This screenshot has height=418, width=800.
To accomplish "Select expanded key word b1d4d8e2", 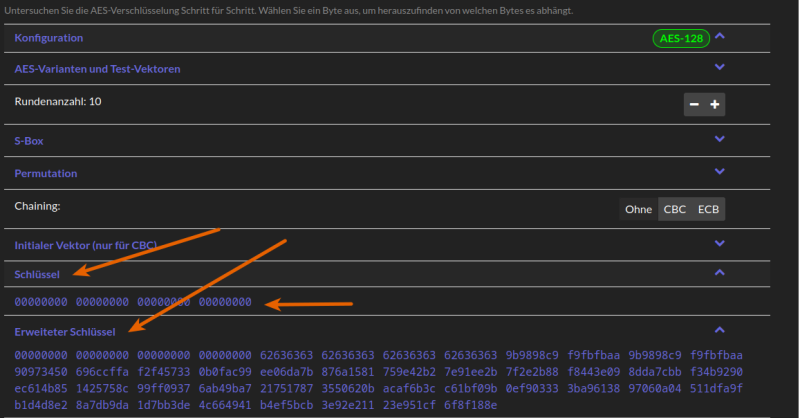I will click(41, 405).
